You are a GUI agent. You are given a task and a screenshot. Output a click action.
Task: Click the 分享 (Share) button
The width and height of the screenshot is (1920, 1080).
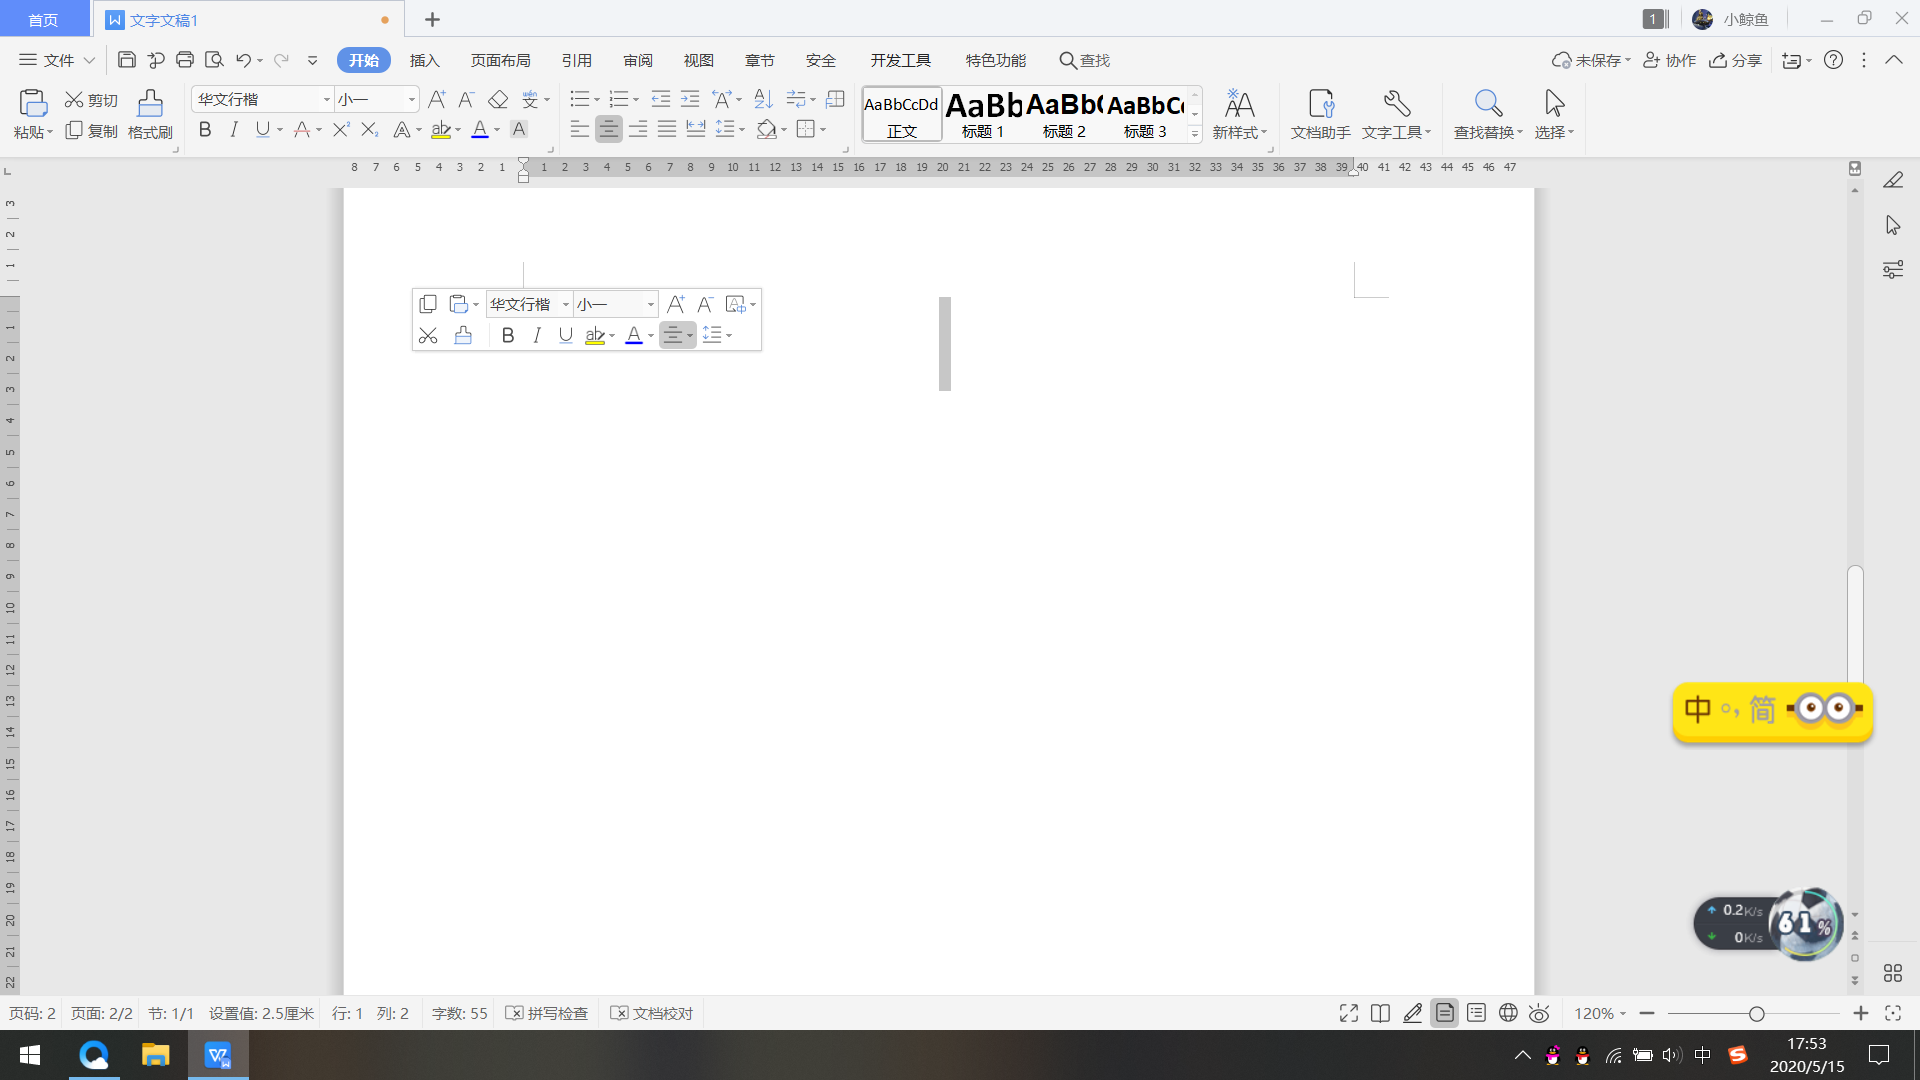1736,60
